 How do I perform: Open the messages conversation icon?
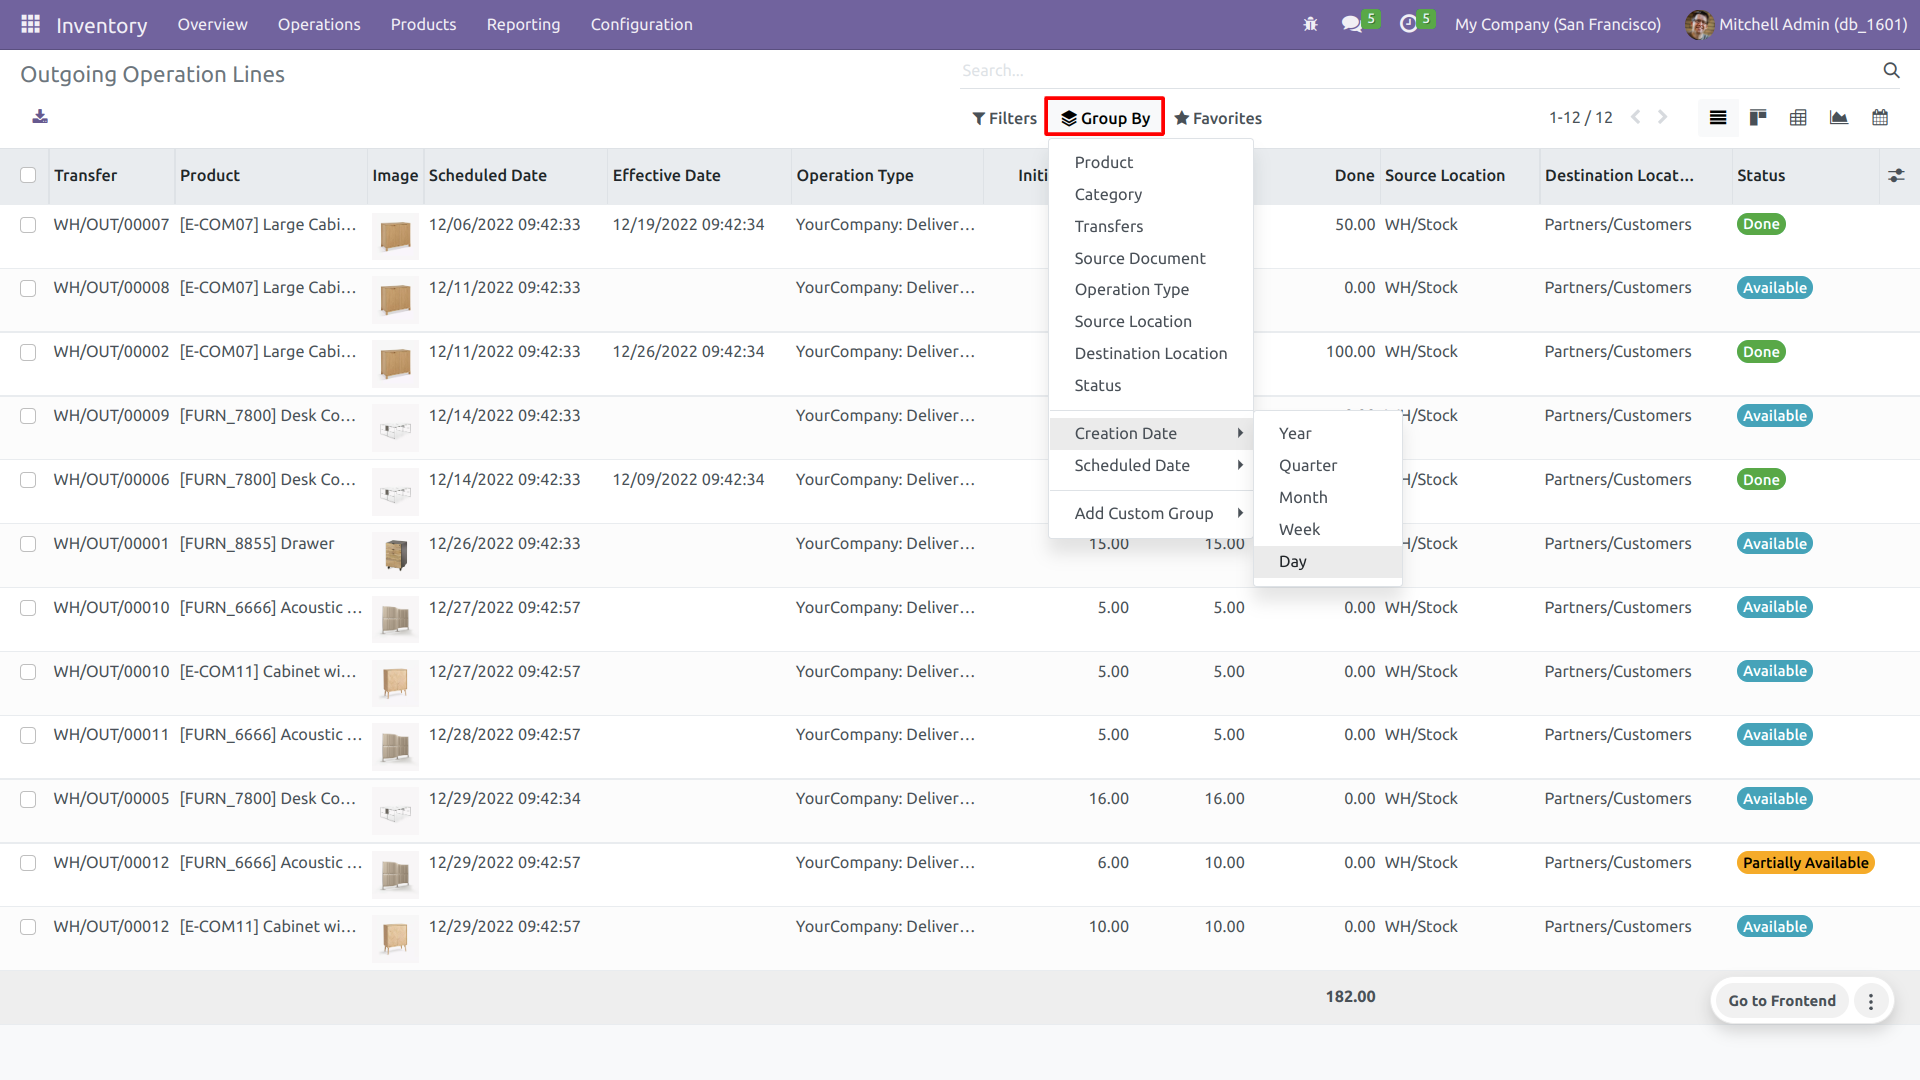coord(1352,24)
